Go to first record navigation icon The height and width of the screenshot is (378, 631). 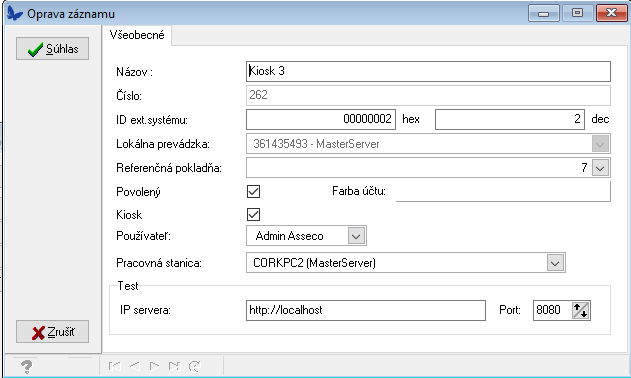(x=115, y=366)
